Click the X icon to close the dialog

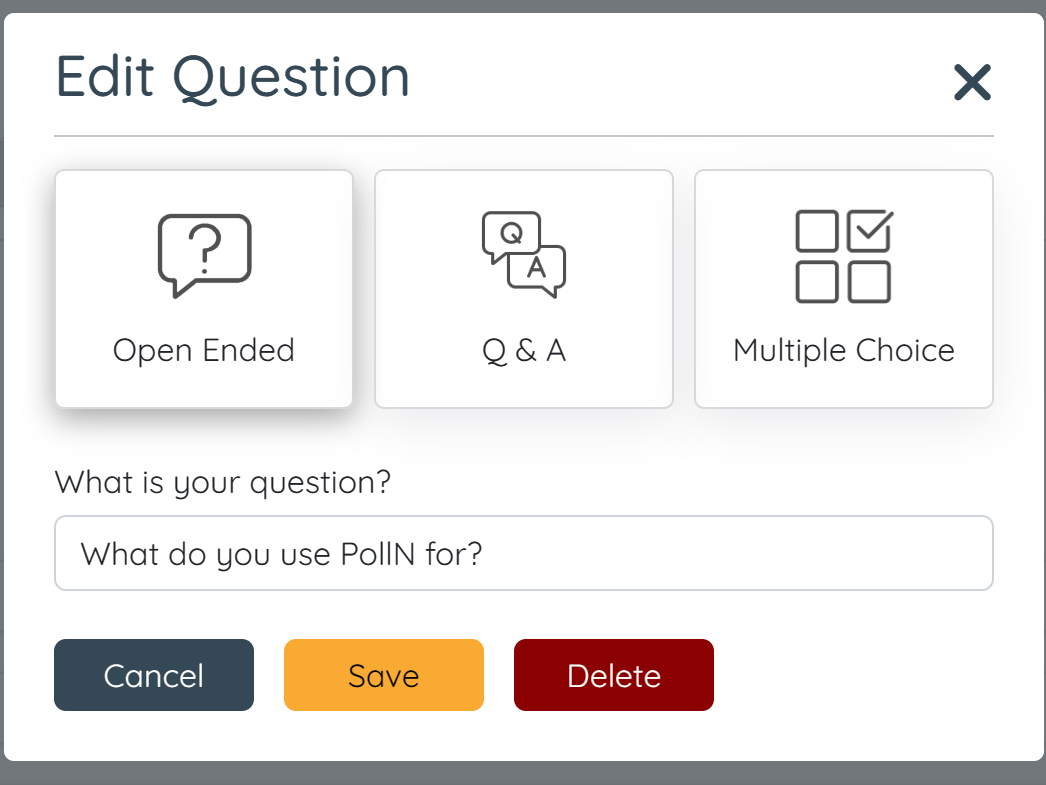971,83
